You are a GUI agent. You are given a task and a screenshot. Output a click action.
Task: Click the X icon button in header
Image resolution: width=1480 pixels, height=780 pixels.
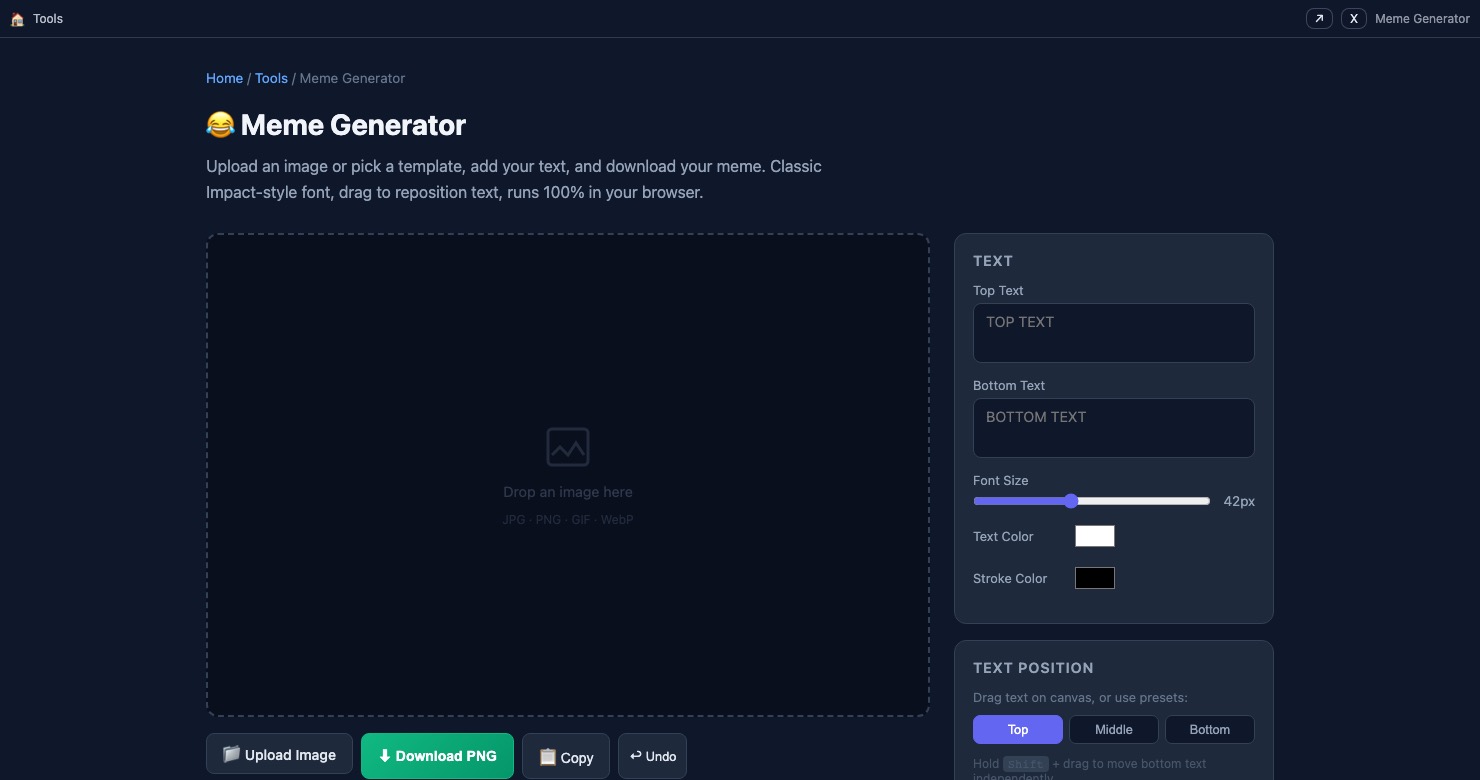pos(1353,19)
